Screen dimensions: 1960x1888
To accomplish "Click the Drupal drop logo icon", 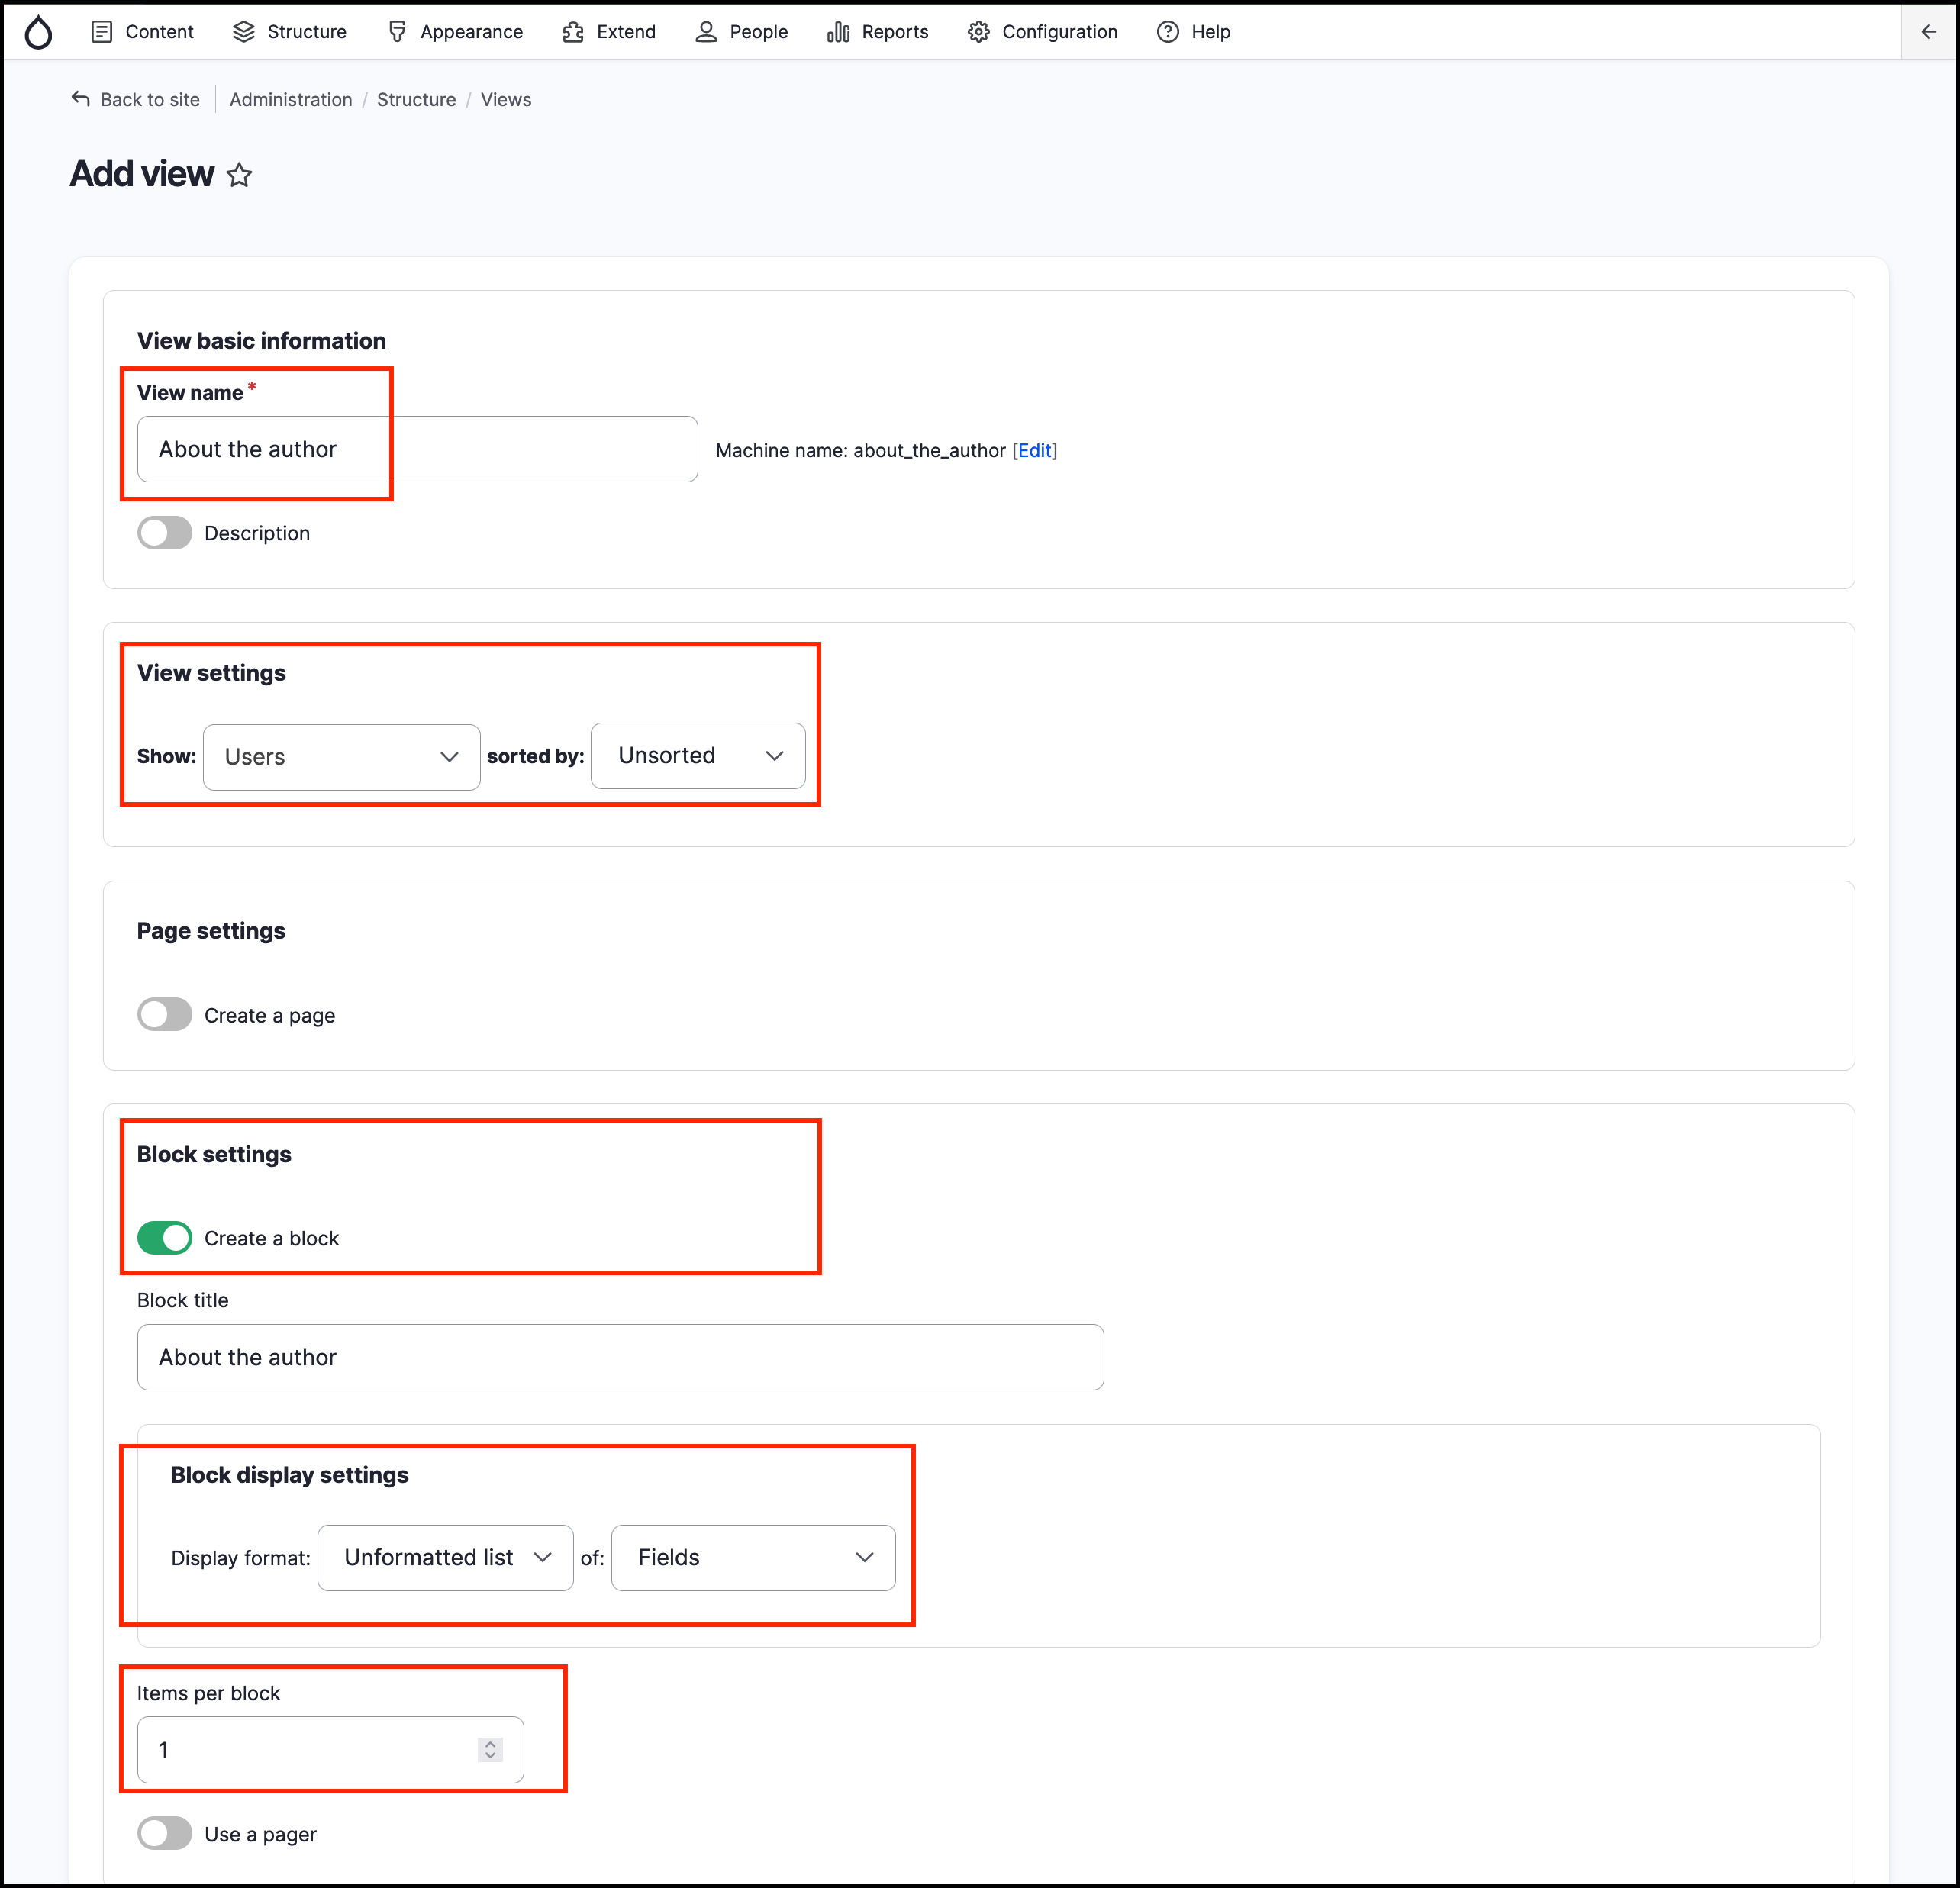I will [x=38, y=32].
